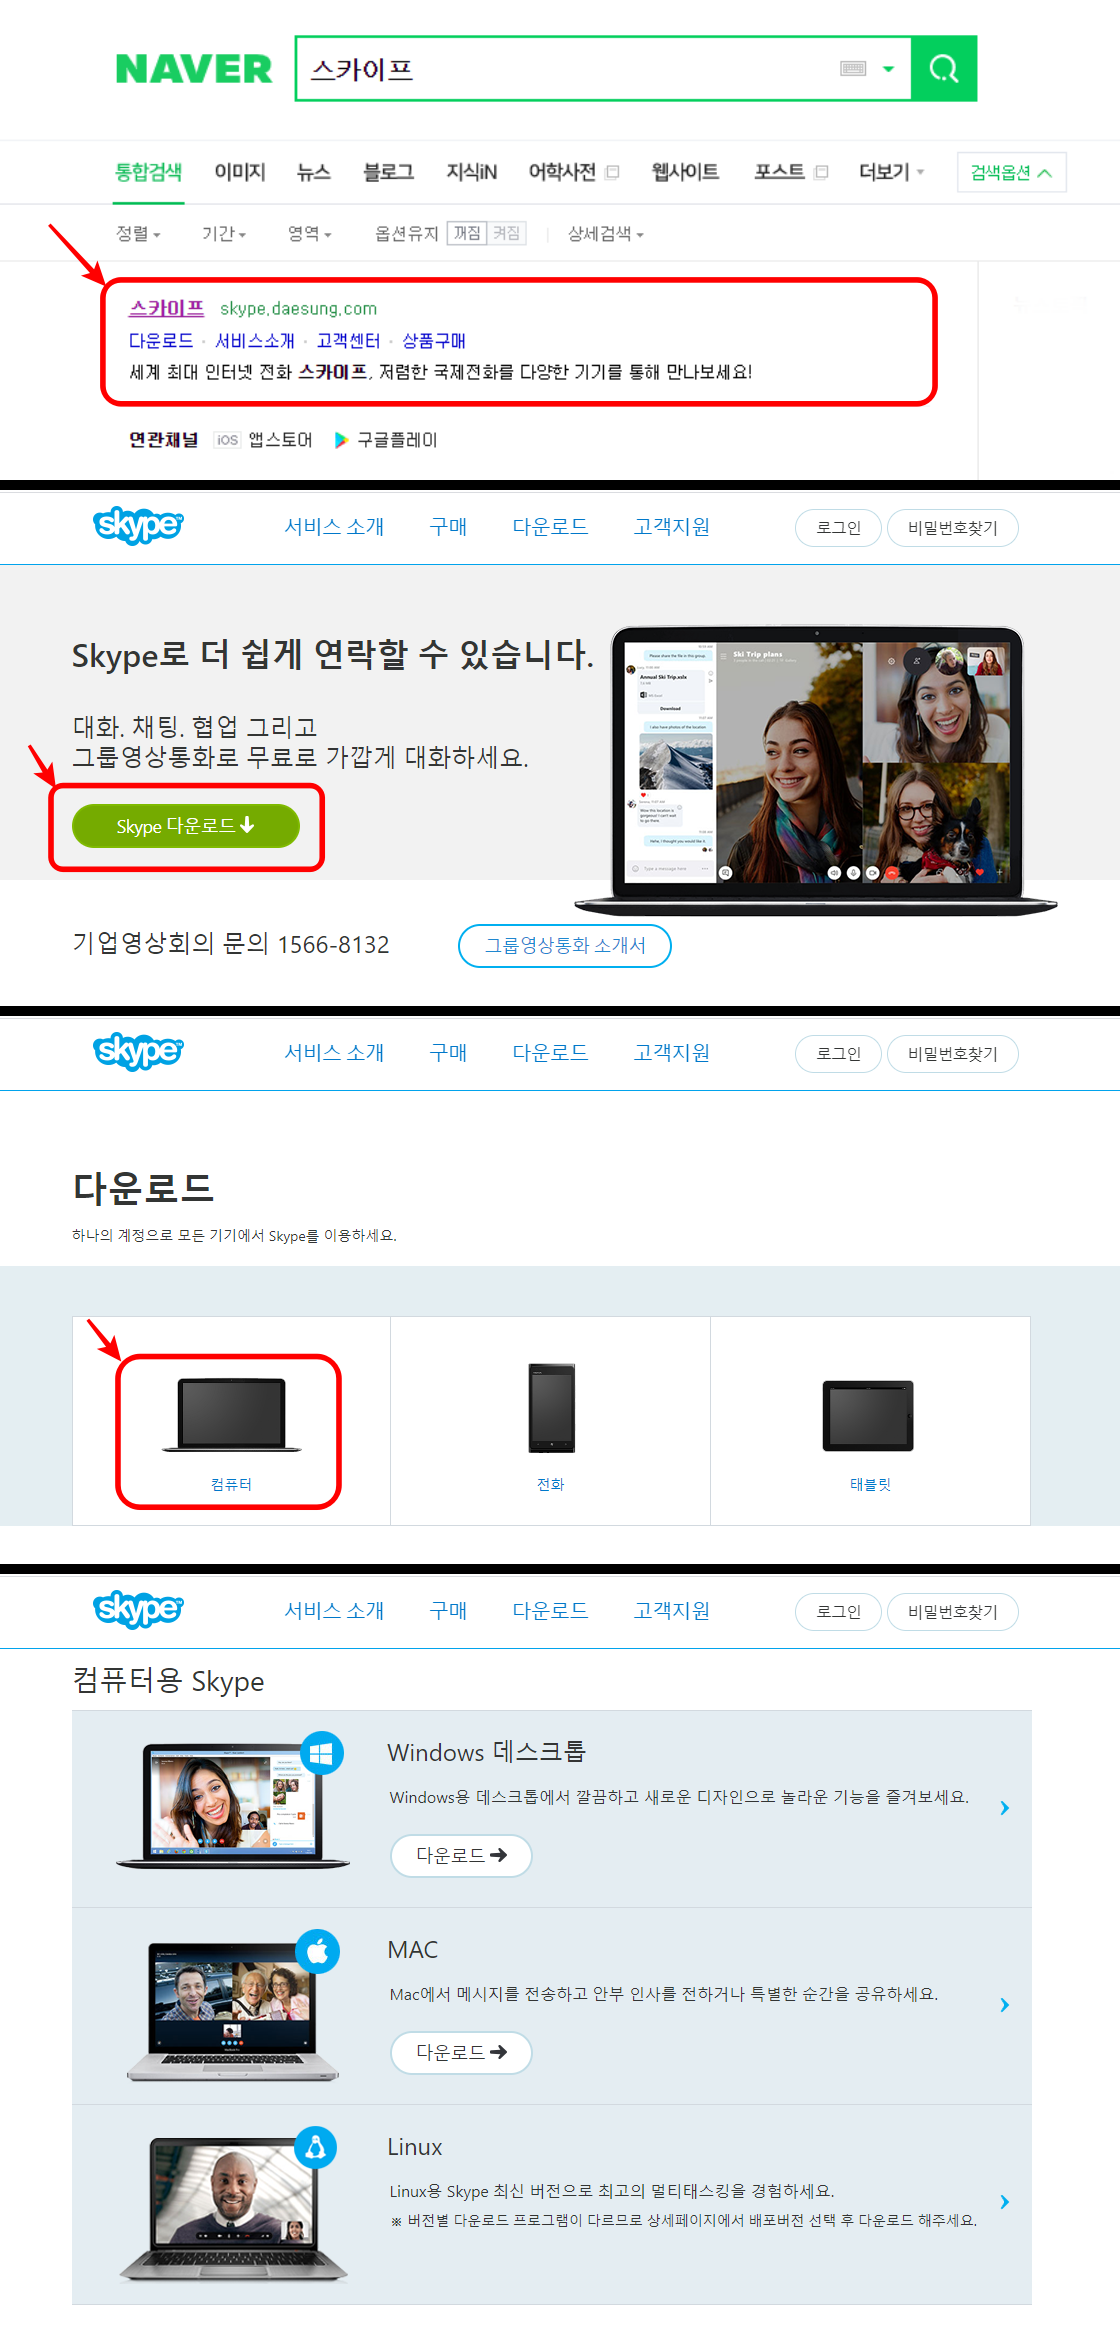
Task: Open the 뉴스 tab
Action: click(314, 172)
